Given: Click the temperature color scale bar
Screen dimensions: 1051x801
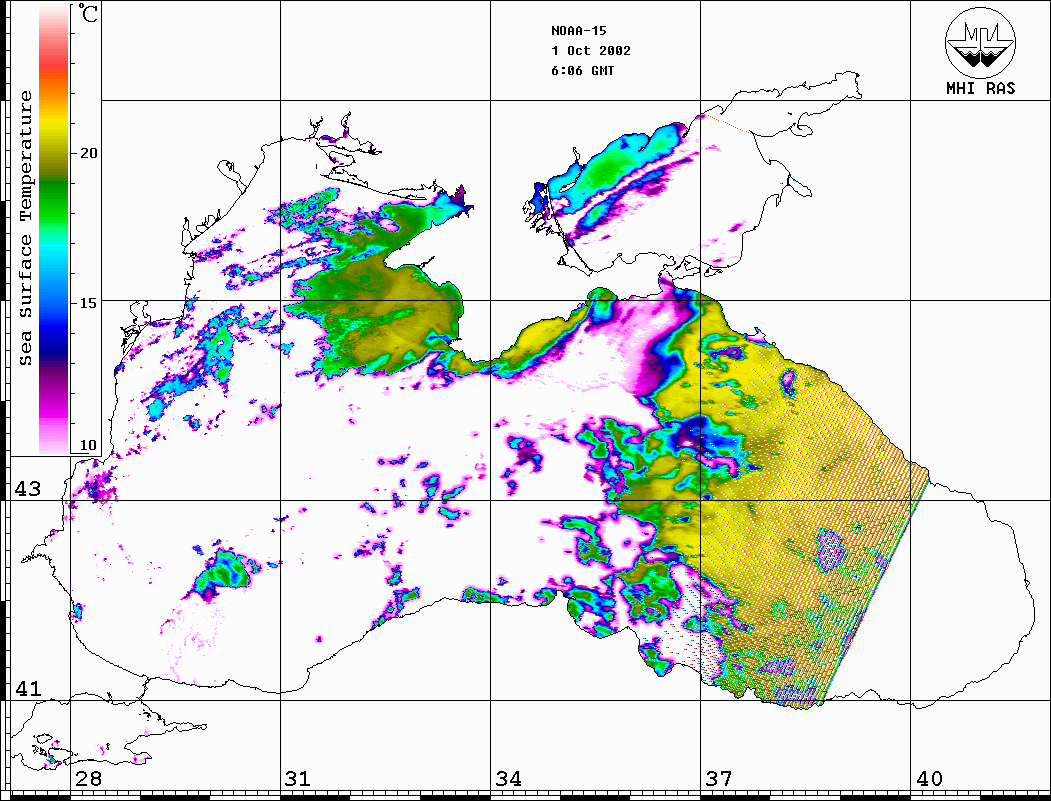Looking at the screenshot, I should click(54, 229).
